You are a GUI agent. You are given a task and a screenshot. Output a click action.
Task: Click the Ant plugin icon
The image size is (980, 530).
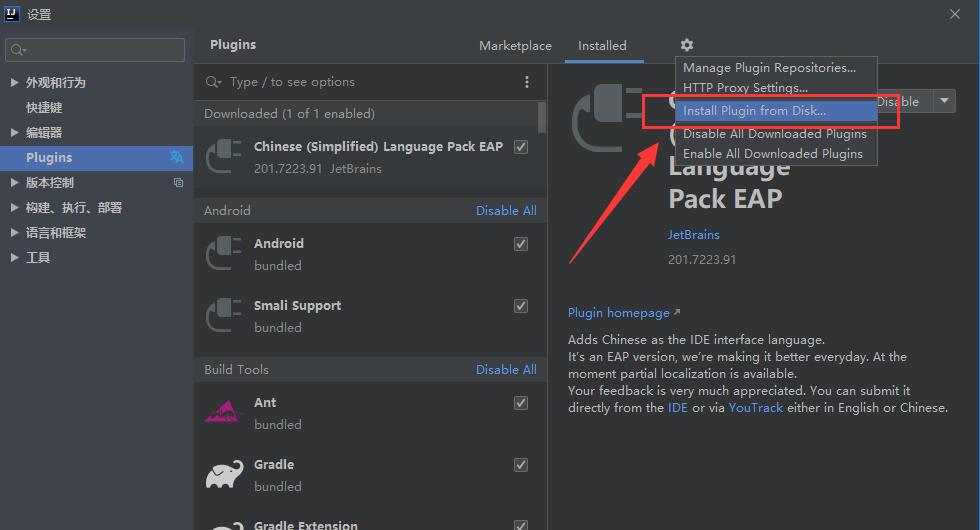point(222,412)
